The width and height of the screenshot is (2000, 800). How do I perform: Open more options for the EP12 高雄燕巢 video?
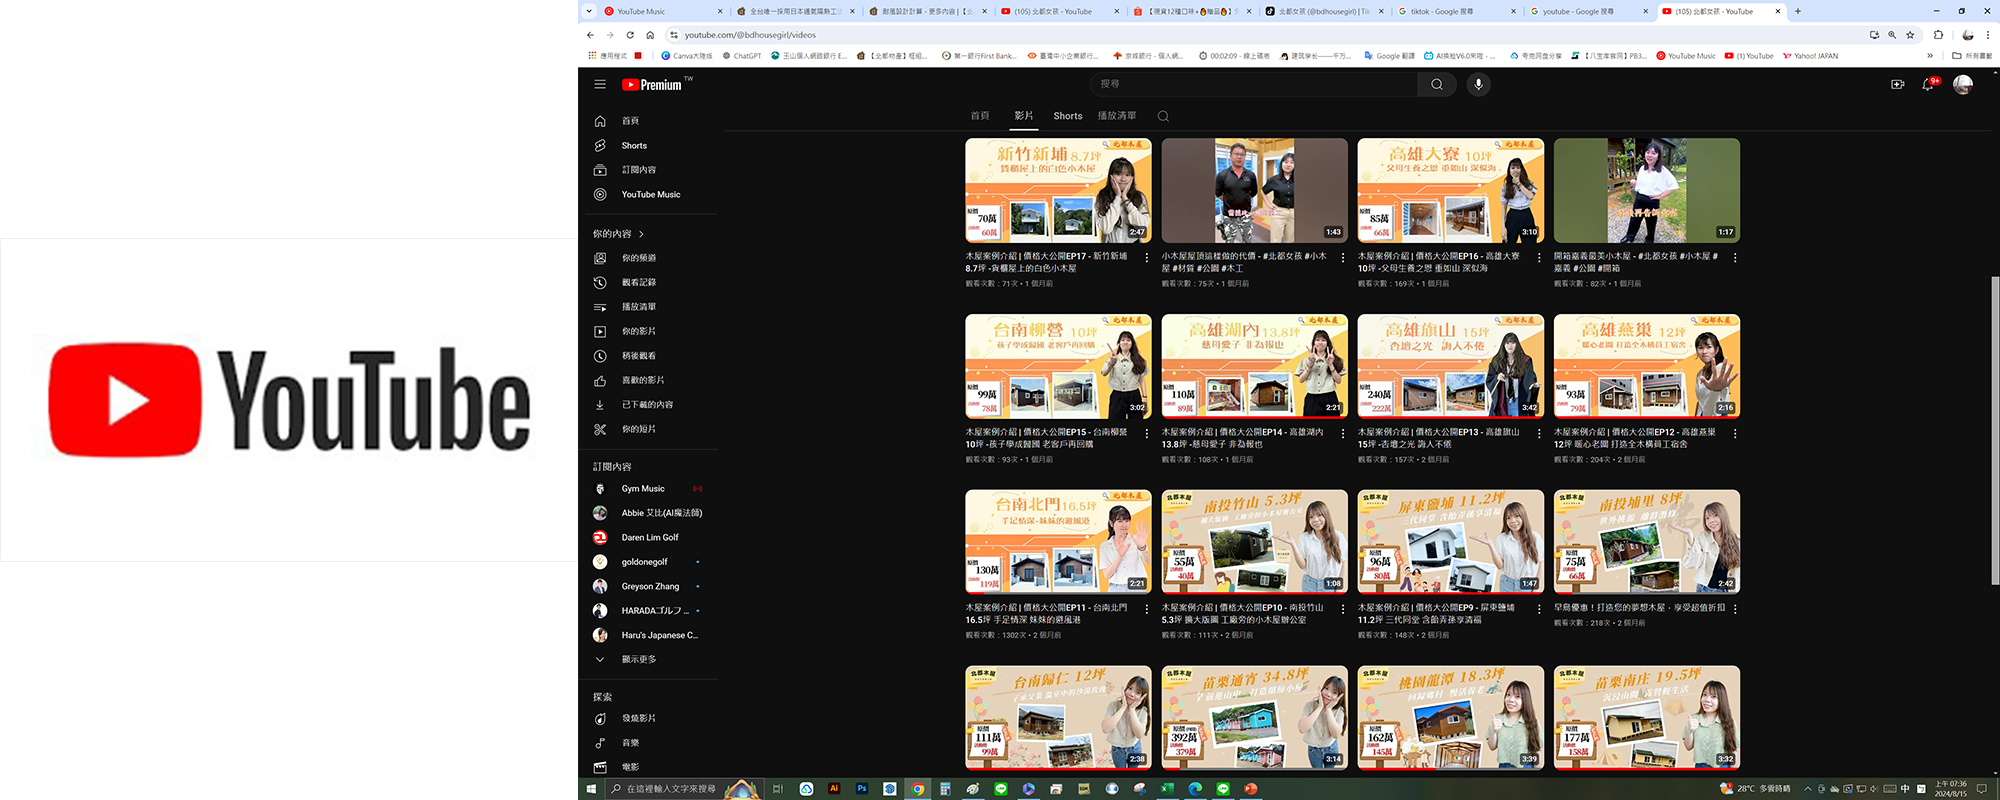(1735, 433)
